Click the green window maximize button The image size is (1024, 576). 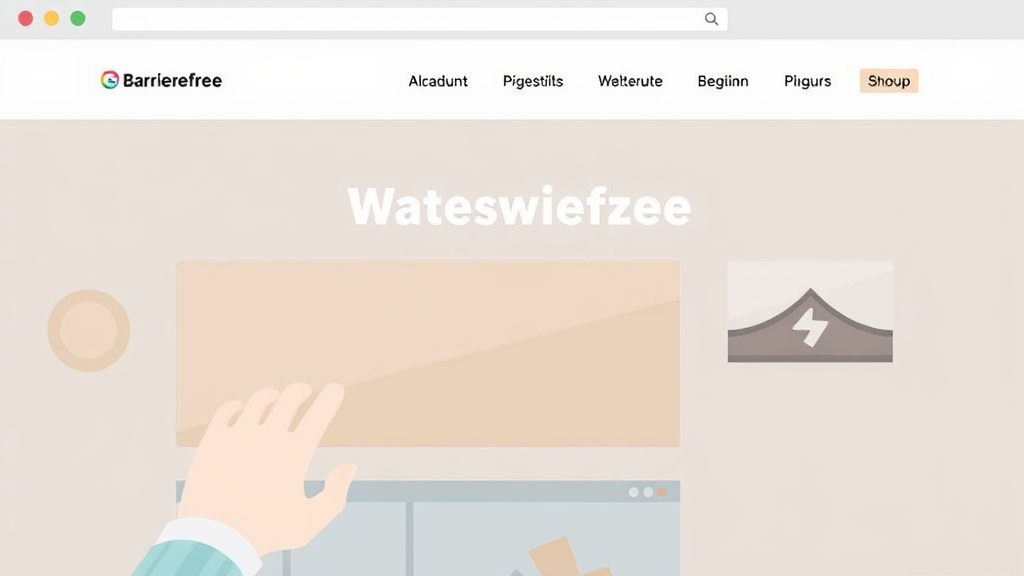pyautogui.click(x=78, y=18)
